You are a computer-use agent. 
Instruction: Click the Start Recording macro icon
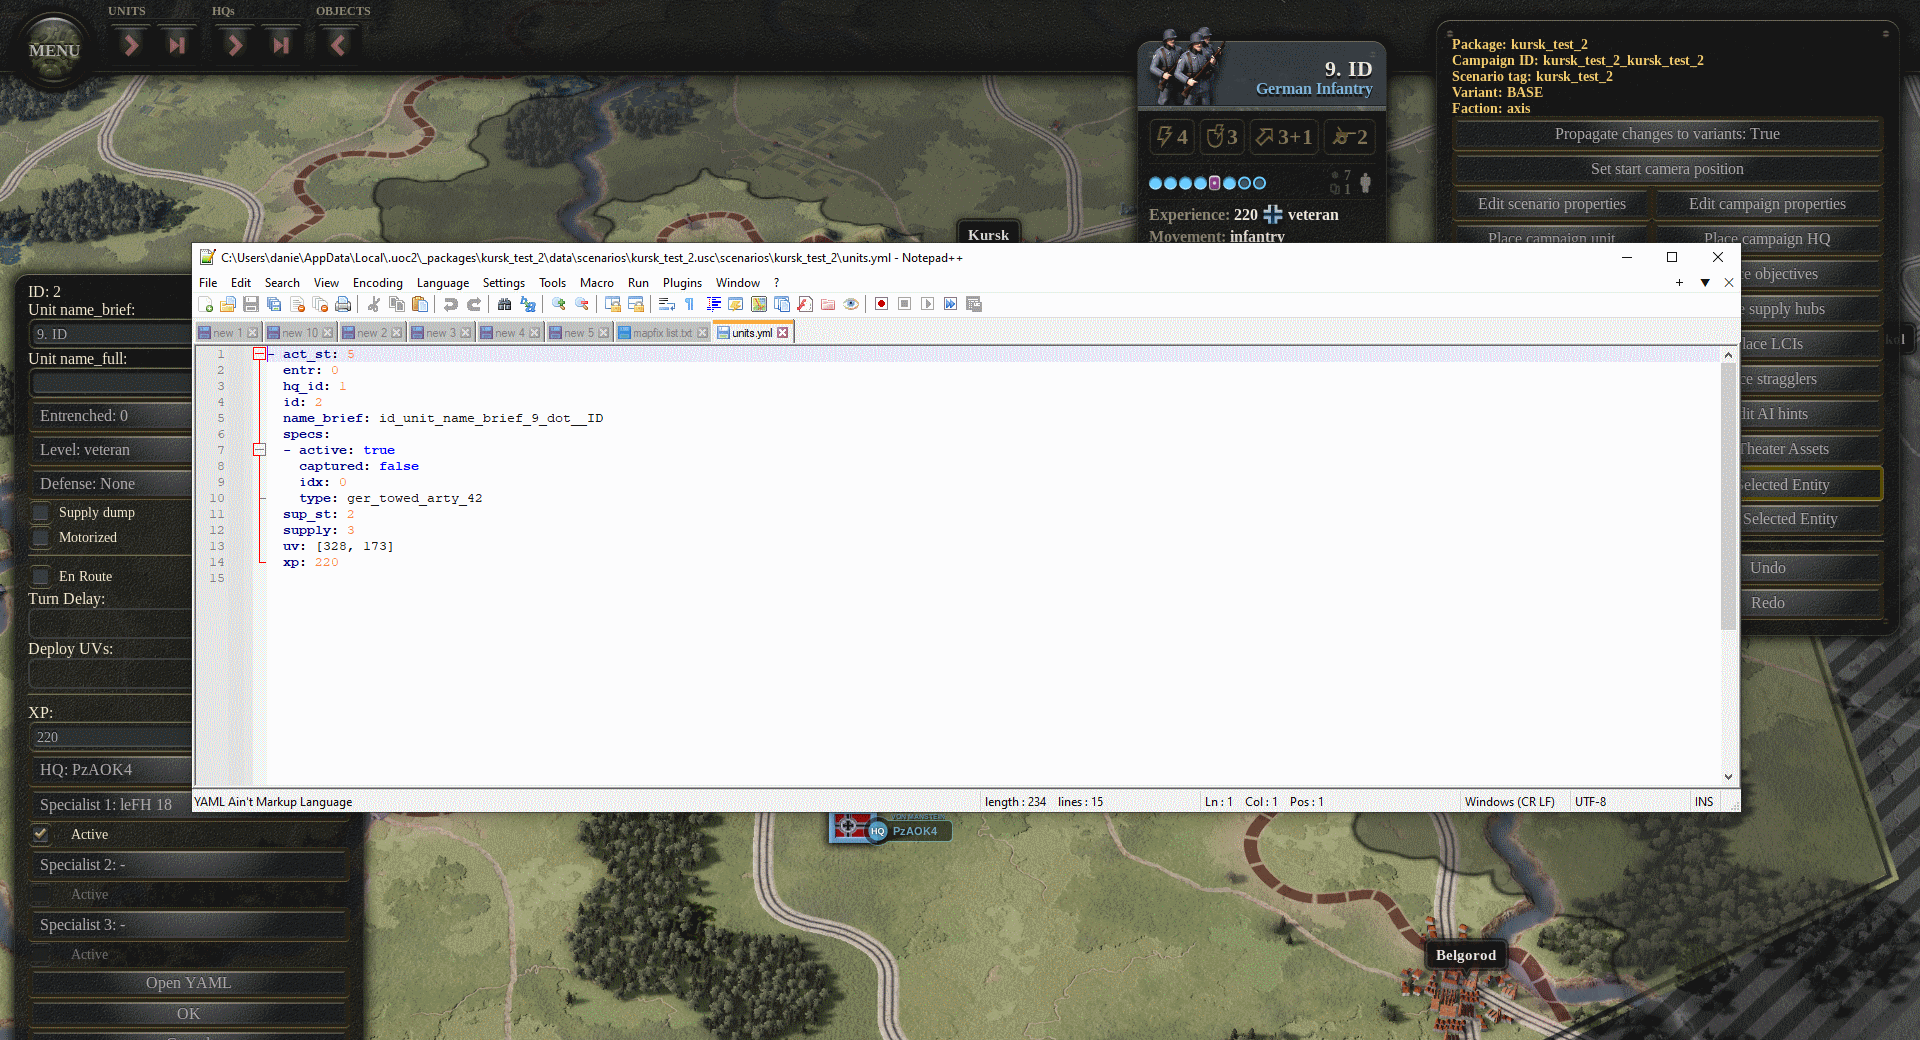881,304
